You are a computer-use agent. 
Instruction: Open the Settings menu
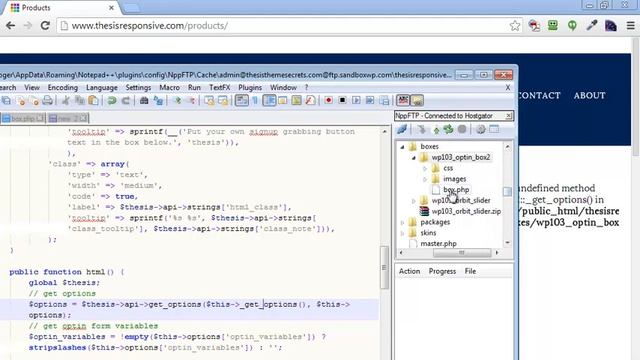click(138, 87)
